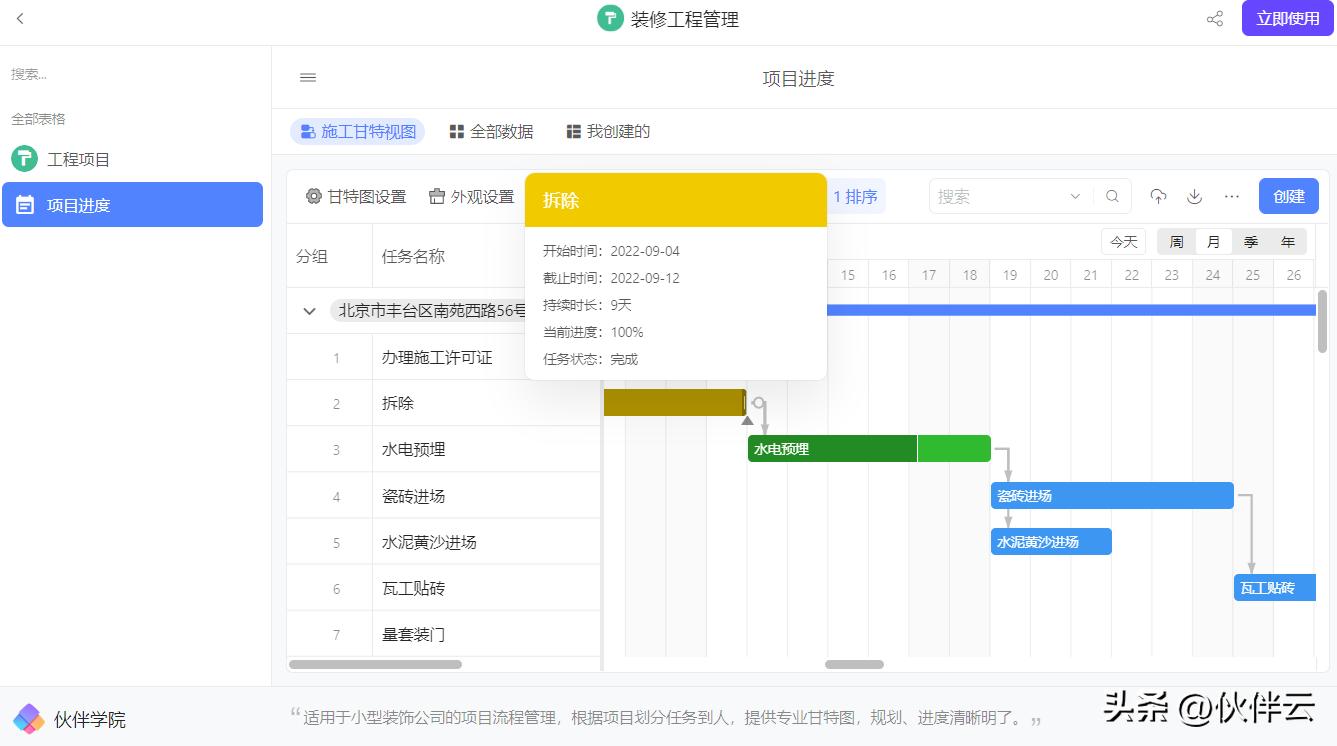Click the upload cloud icon in the toolbar
Screen dimensions: 1337x746
1158,196
